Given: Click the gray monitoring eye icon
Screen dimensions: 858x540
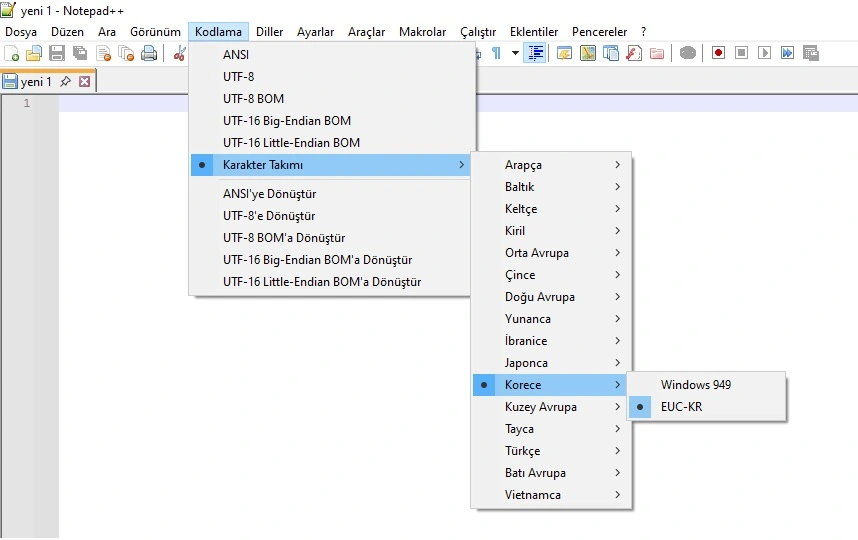Looking at the screenshot, I should (x=688, y=53).
